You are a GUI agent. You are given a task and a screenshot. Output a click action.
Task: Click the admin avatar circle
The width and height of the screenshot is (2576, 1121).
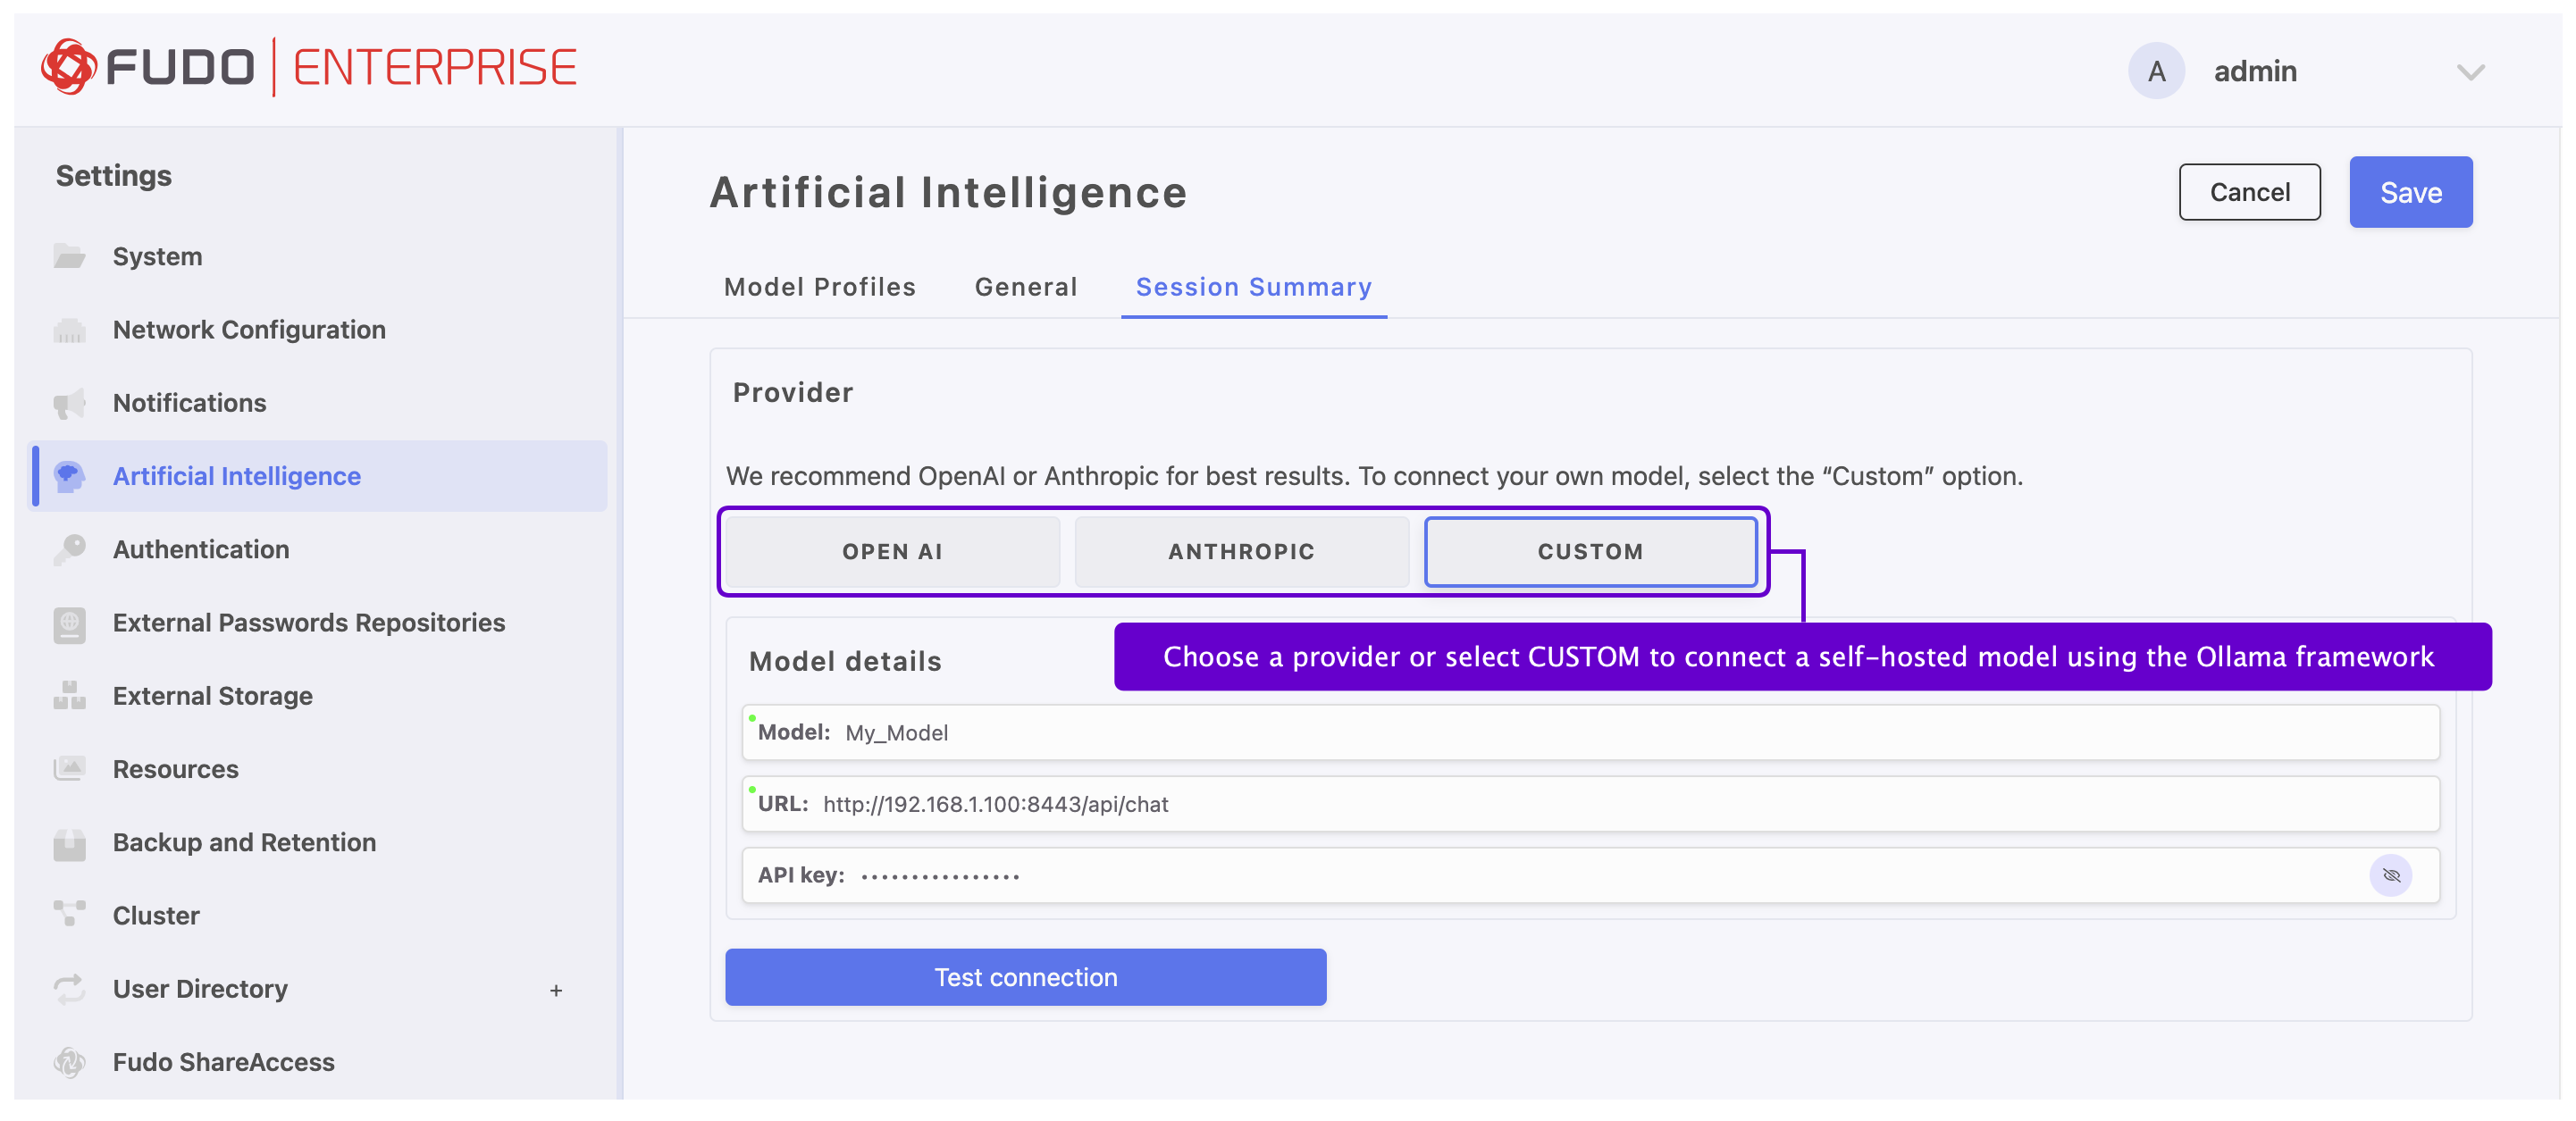[x=2156, y=71]
